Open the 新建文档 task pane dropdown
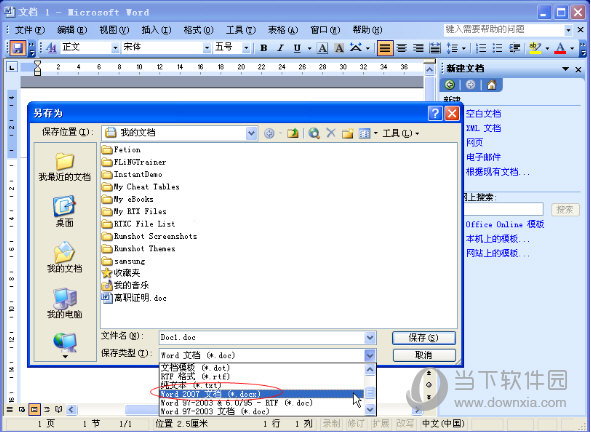This screenshot has width=591, height=432. (x=565, y=69)
